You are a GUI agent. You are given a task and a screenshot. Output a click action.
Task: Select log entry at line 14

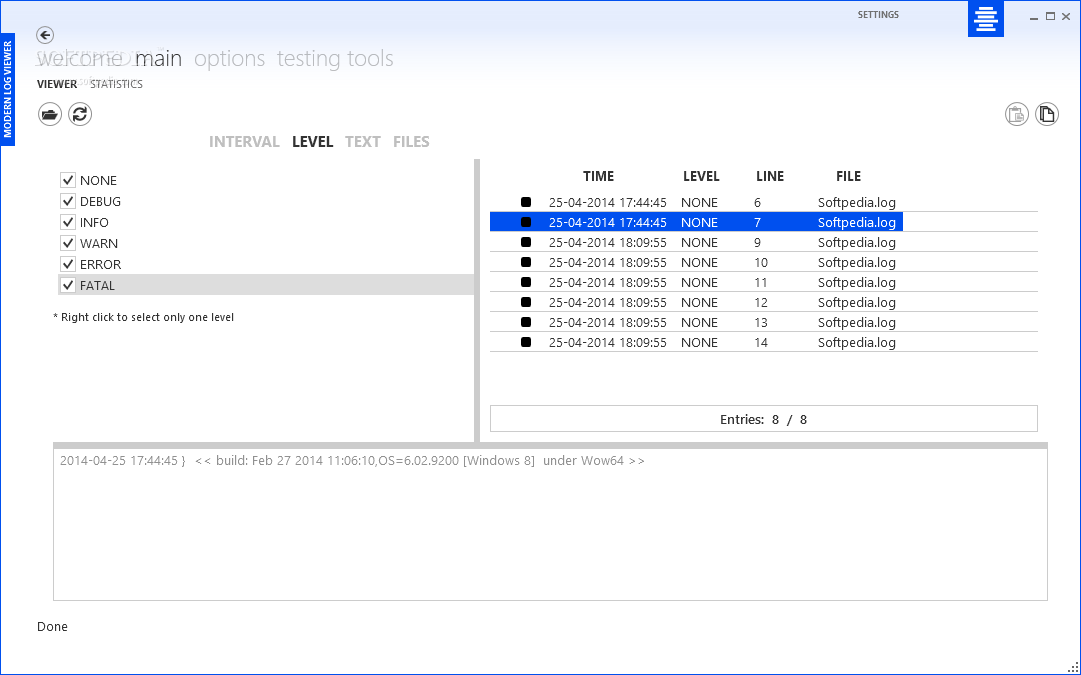764,342
